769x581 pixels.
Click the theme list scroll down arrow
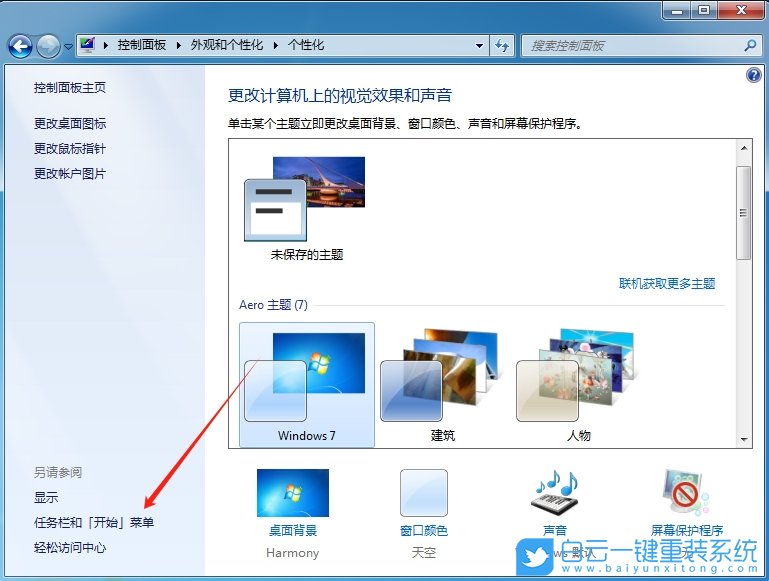(x=744, y=439)
